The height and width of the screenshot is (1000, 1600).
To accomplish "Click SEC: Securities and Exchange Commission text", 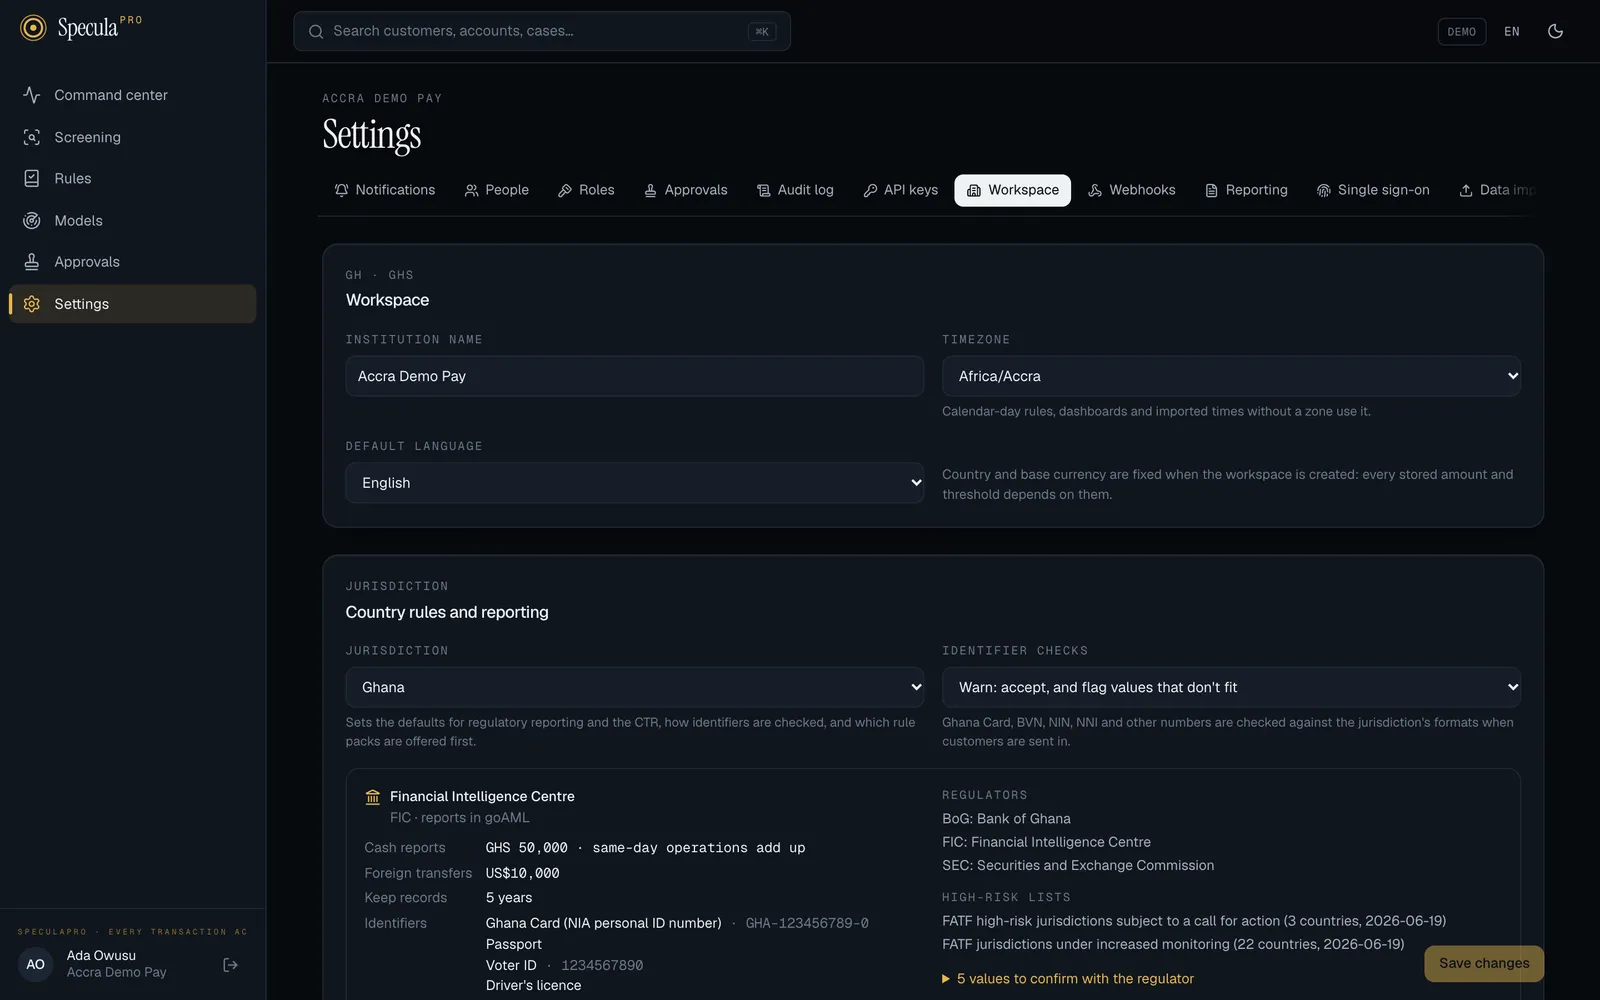I will pyautogui.click(x=1078, y=866).
